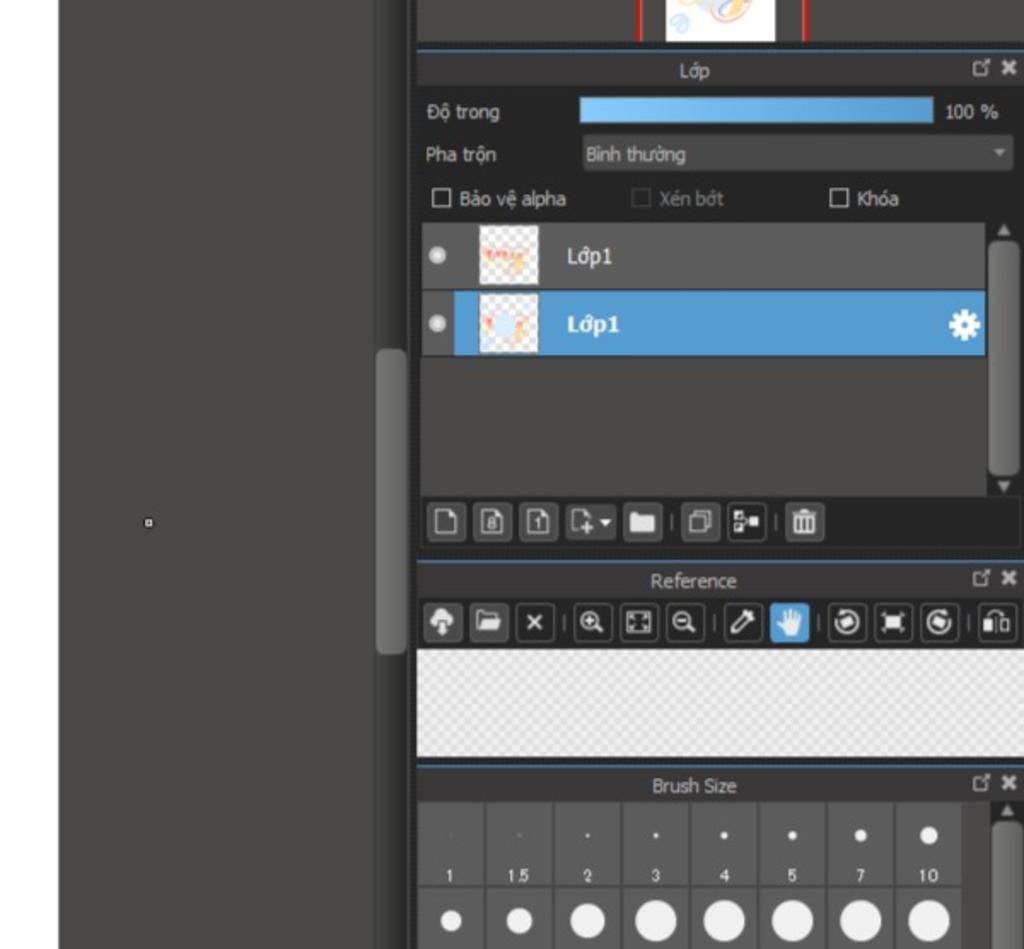Zoom in on the Reference panel
1024x949 pixels.
pos(592,622)
